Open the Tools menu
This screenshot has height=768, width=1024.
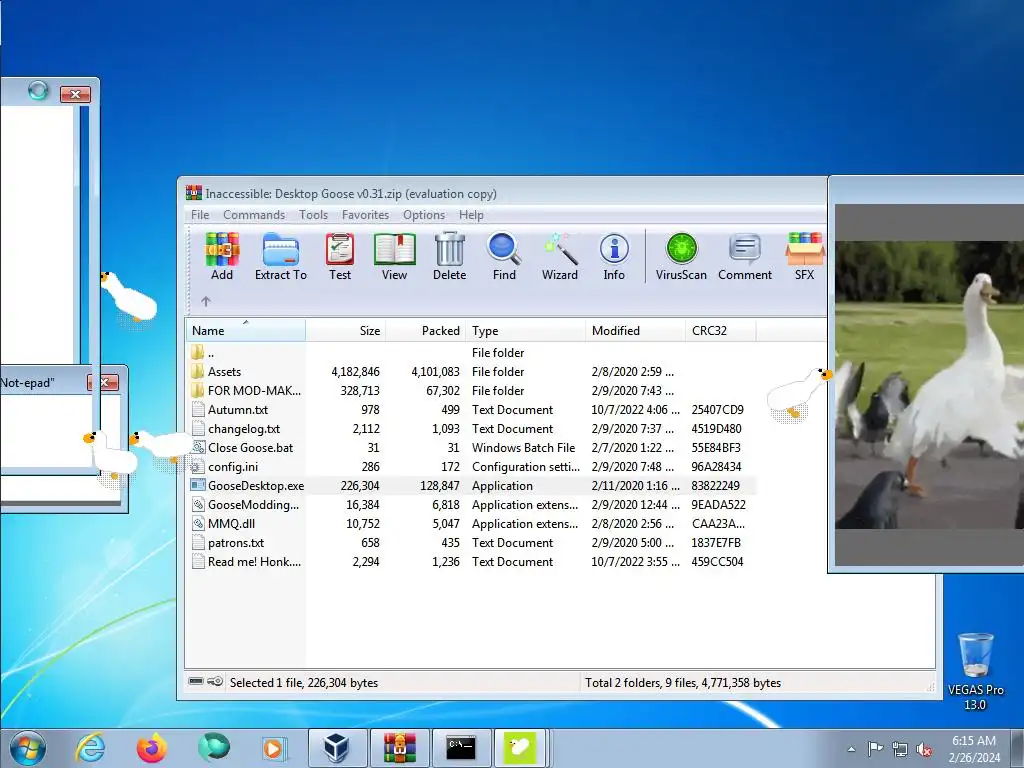pos(313,215)
